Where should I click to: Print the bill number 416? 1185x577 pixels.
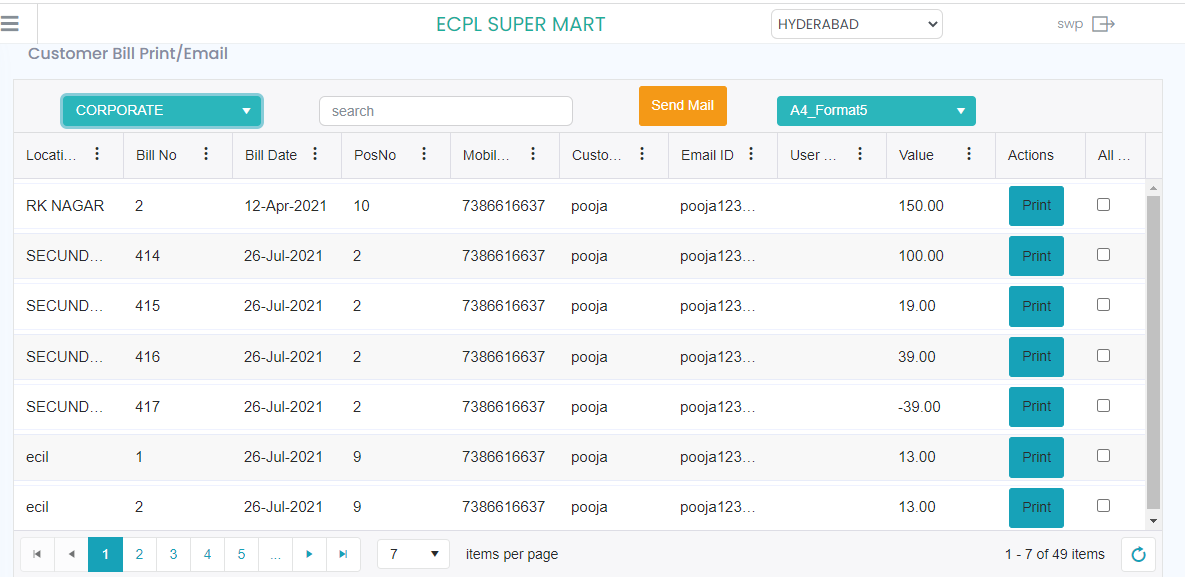(x=1036, y=357)
